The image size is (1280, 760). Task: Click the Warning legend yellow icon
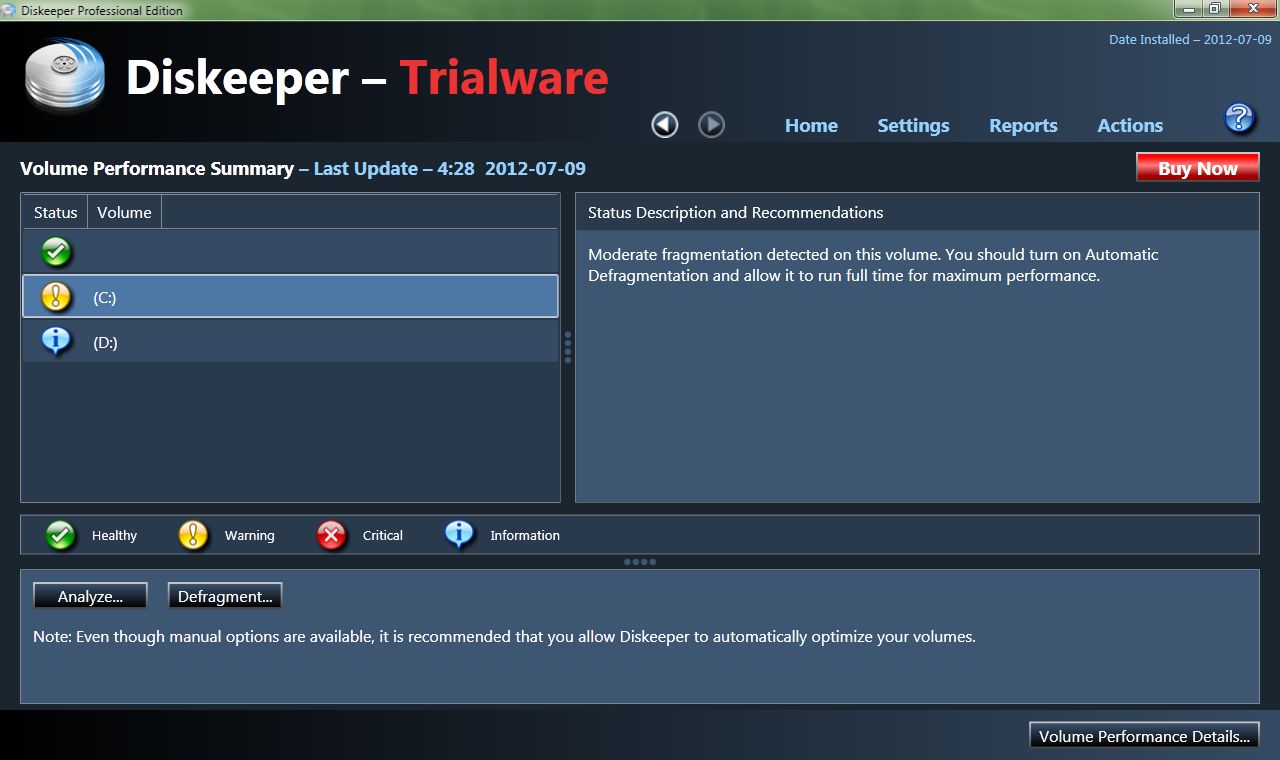tap(193, 535)
